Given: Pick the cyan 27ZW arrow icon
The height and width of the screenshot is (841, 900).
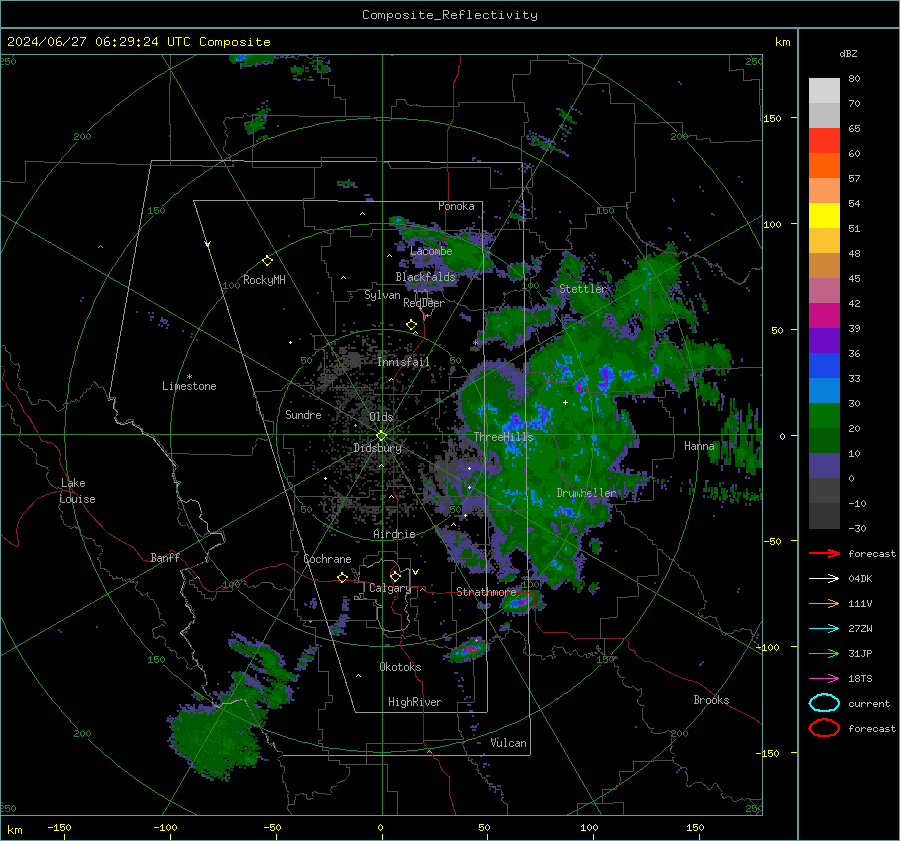Looking at the screenshot, I should coord(824,629).
